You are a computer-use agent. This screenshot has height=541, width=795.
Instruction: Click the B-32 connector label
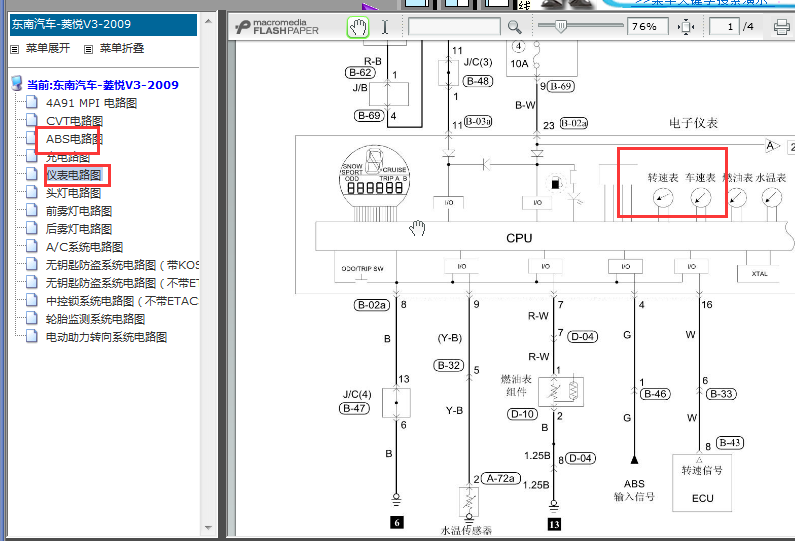[449, 365]
